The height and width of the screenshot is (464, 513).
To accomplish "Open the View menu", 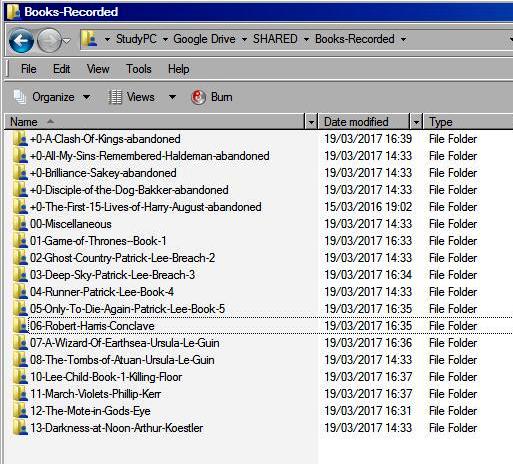I will [98, 69].
